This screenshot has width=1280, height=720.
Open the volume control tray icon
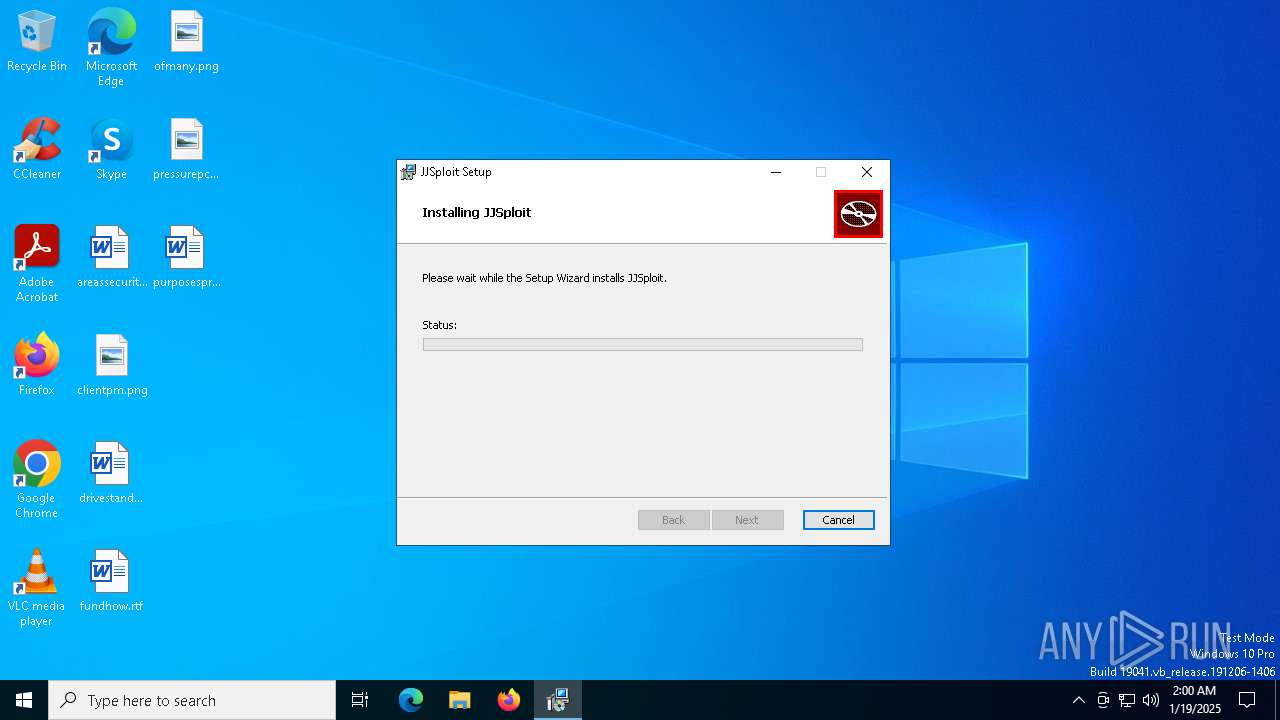click(1151, 700)
